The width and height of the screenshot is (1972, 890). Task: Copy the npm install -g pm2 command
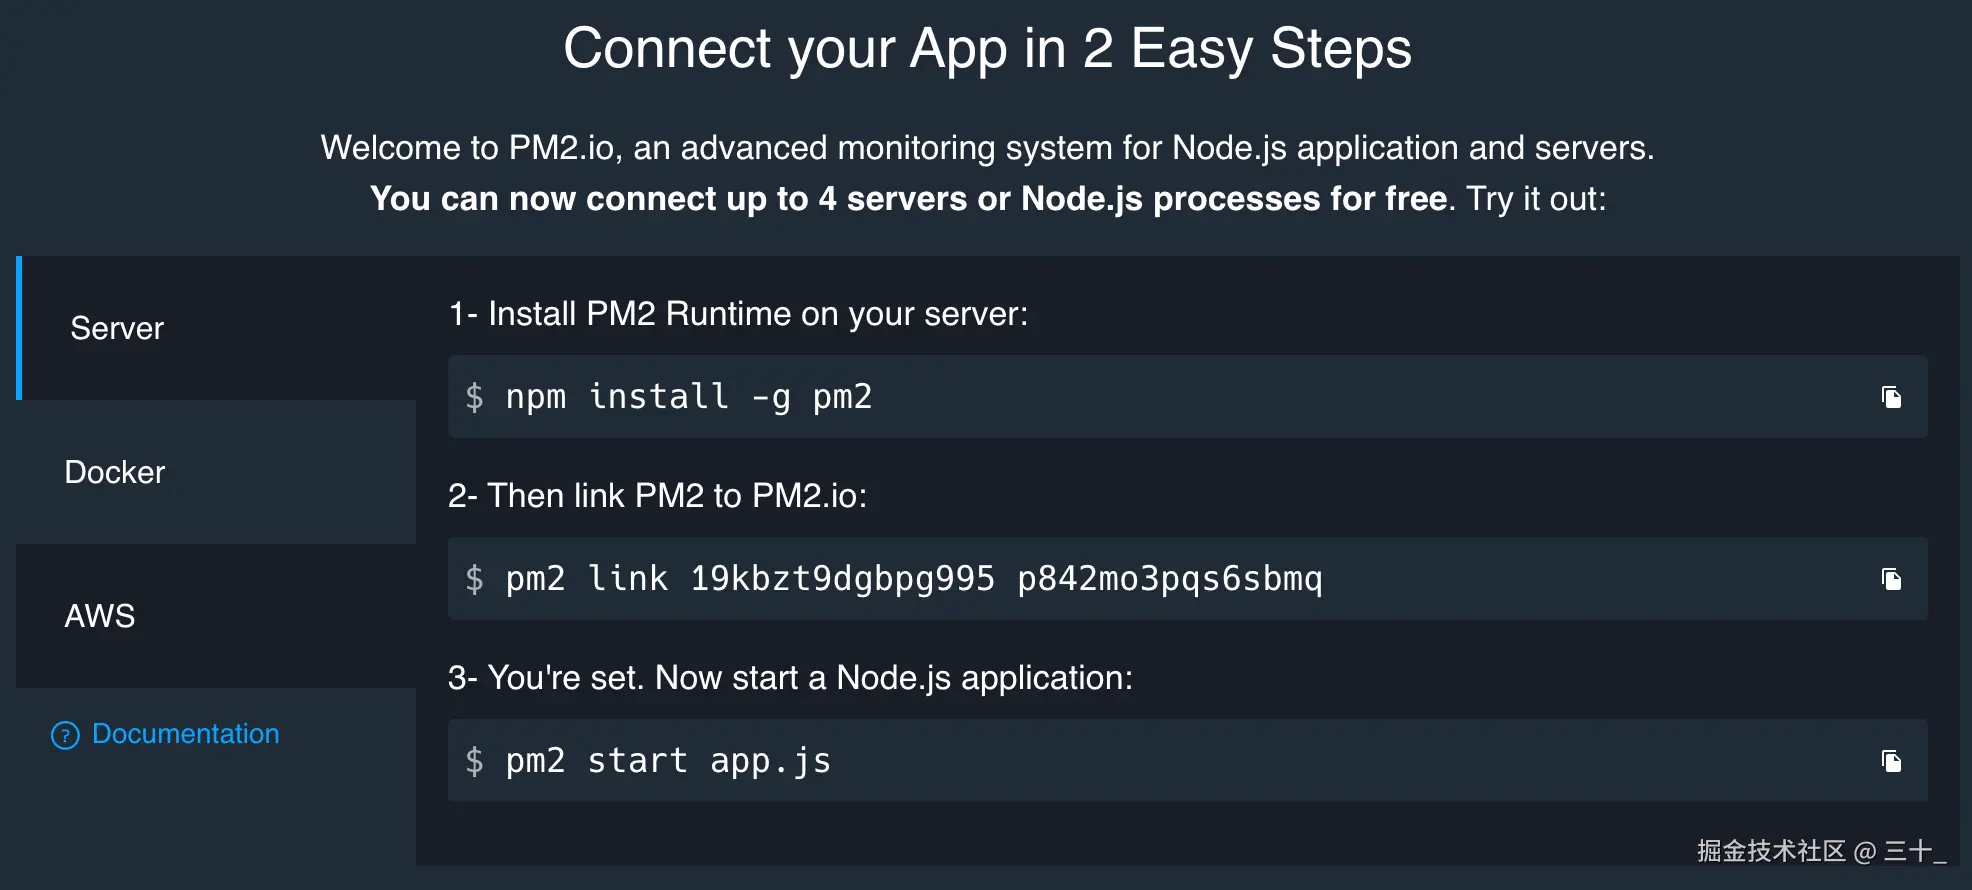click(1891, 397)
